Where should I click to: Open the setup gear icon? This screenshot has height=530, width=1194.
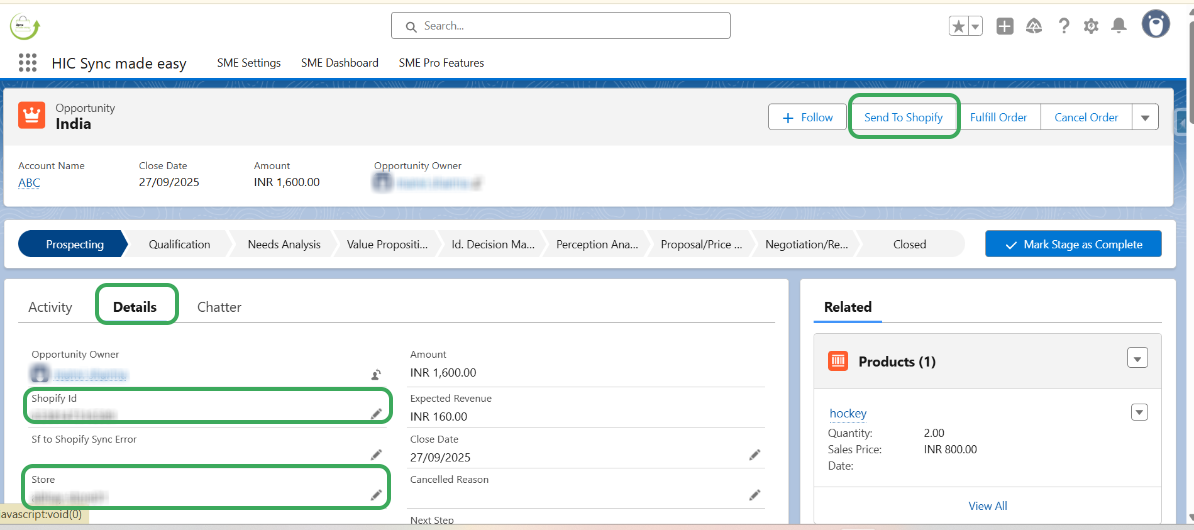click(1091, 27)
